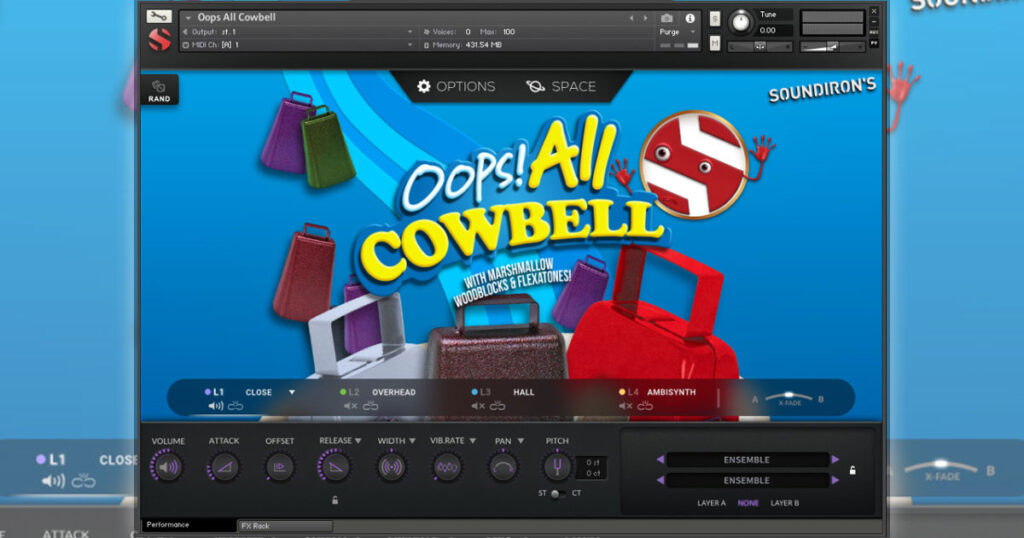Open the Pan dropdown arrow
This screenshot has width=1024, height=538.
pos(520,441)
